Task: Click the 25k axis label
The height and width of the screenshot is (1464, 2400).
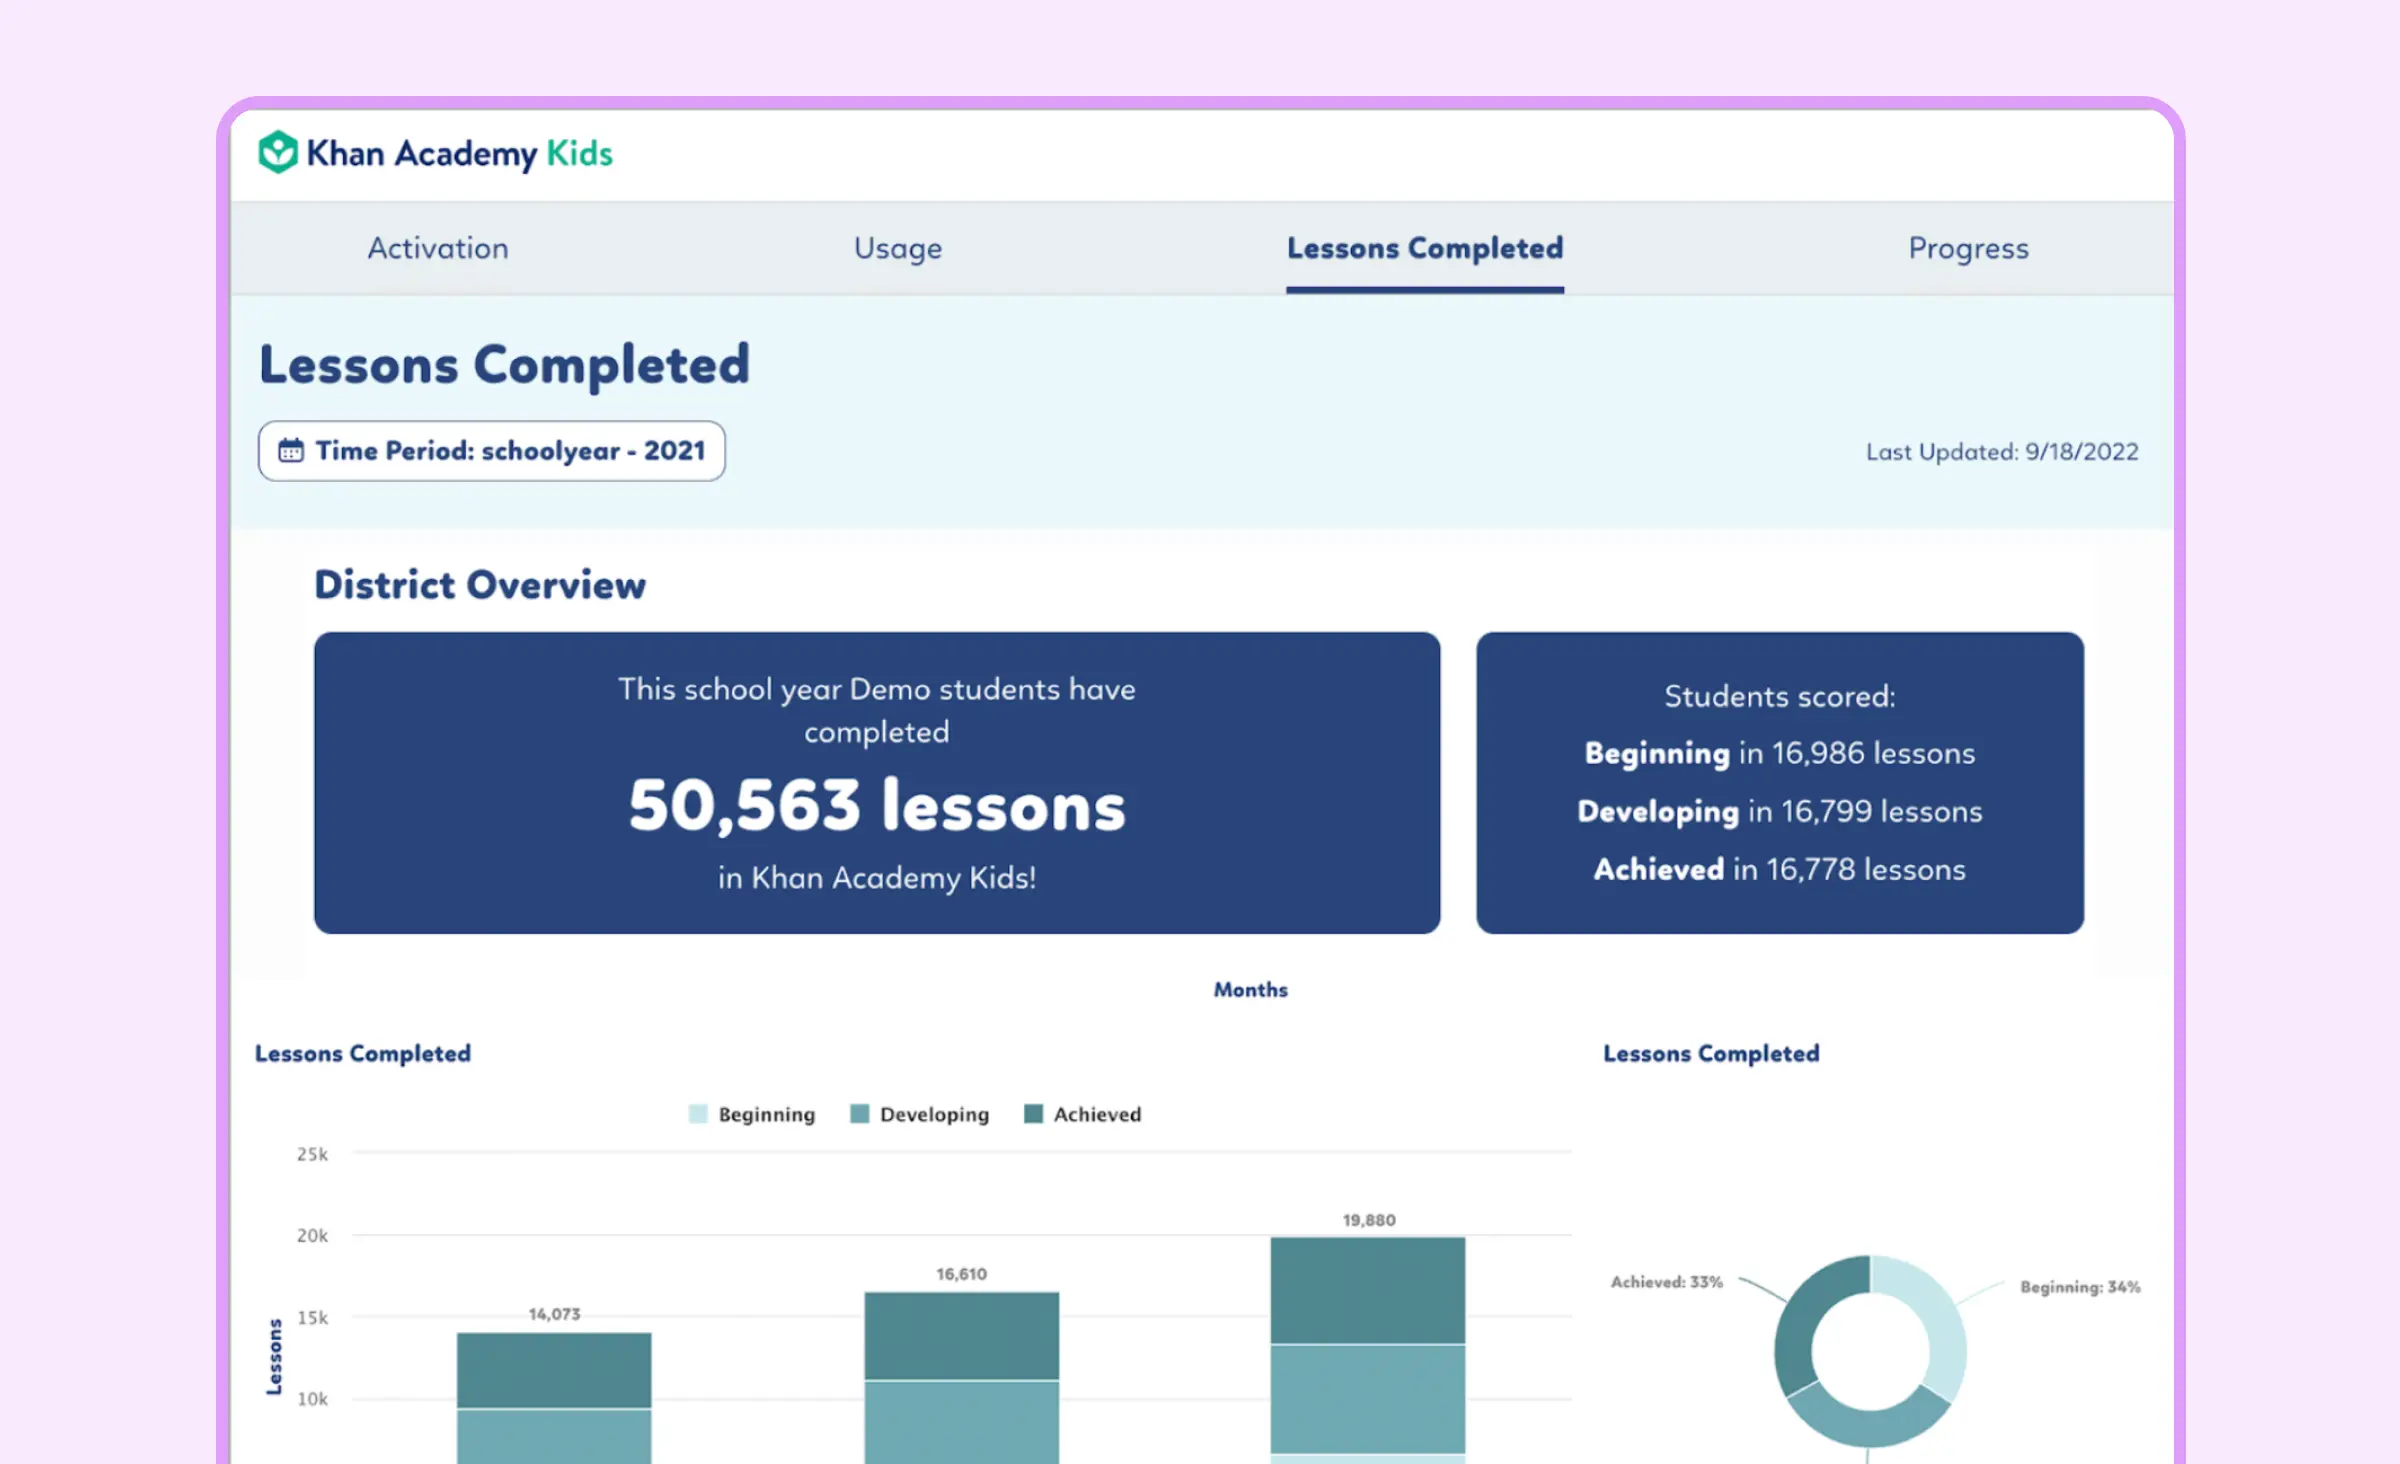Action: tap(312, 1154)
